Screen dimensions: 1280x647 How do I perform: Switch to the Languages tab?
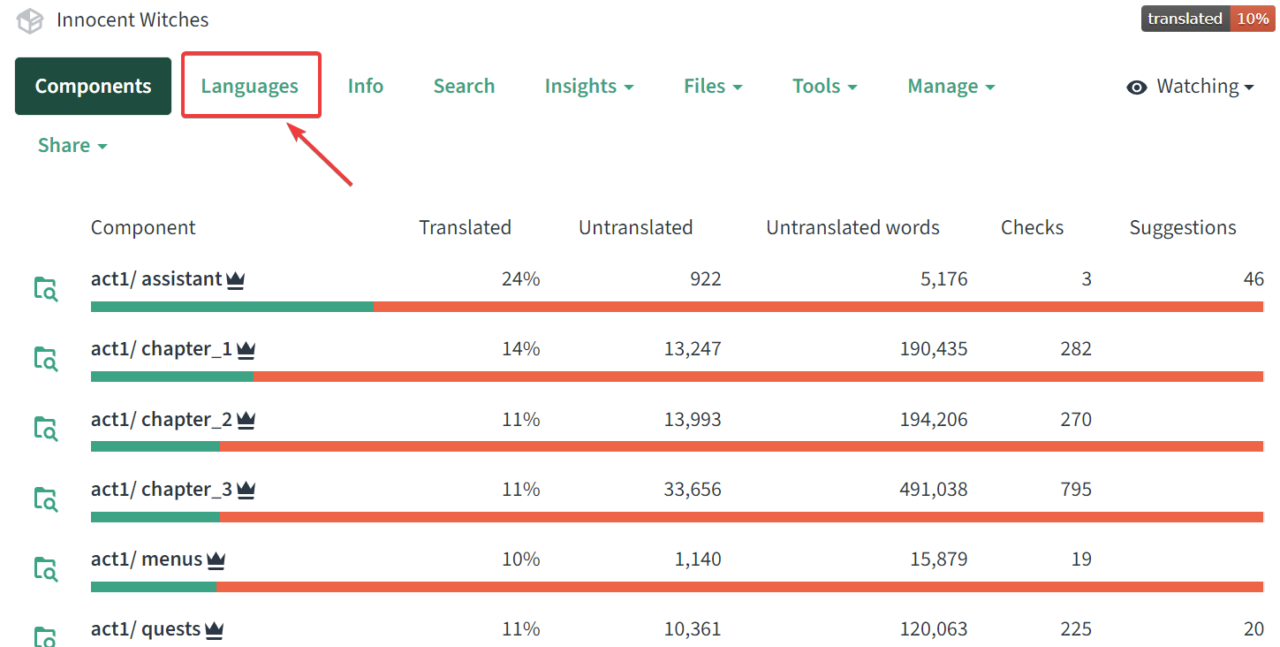pos(250,87)
